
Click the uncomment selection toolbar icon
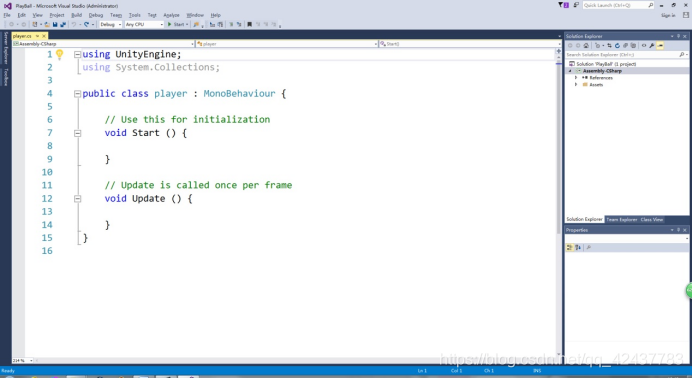click(x=239, y=24)
